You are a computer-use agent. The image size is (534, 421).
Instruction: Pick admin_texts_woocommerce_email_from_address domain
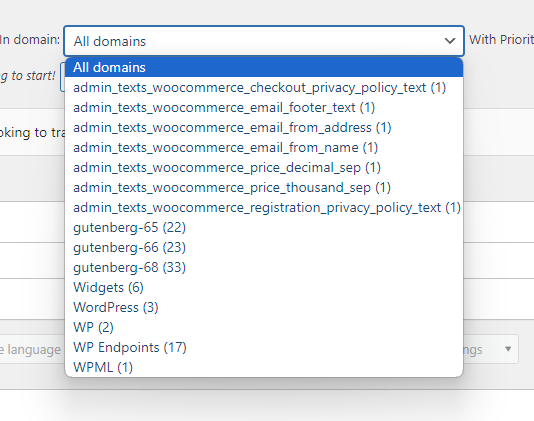pos(264,127)
